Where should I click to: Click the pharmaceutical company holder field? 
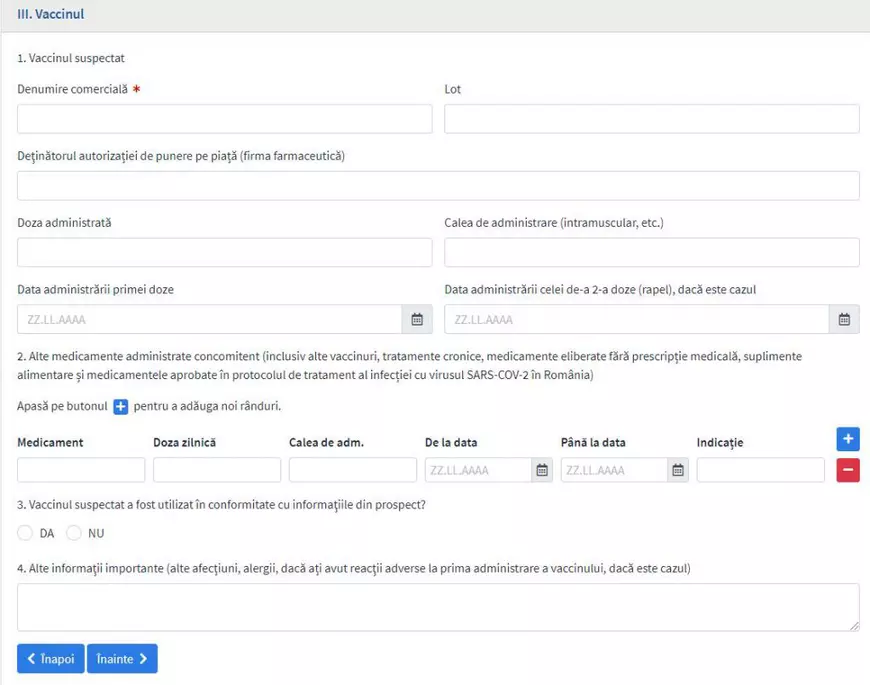tap(438, 186)
